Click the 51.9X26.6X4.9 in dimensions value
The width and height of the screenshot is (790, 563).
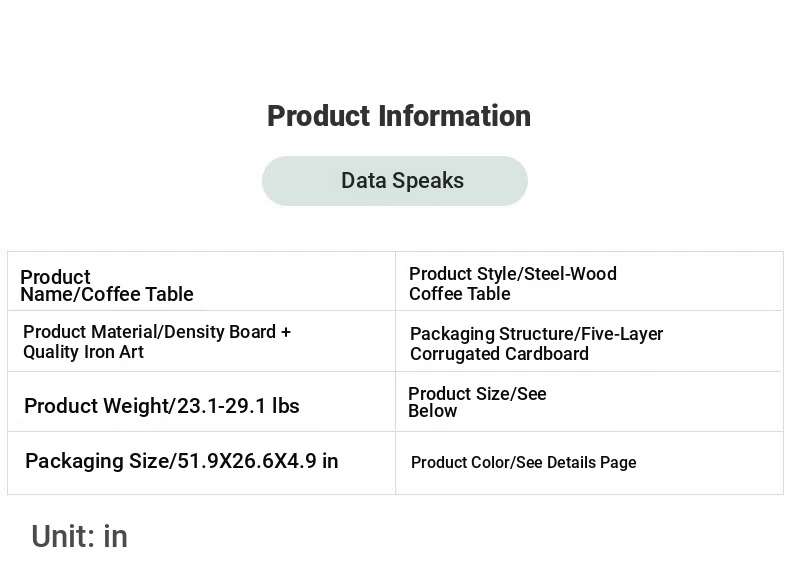258,461
